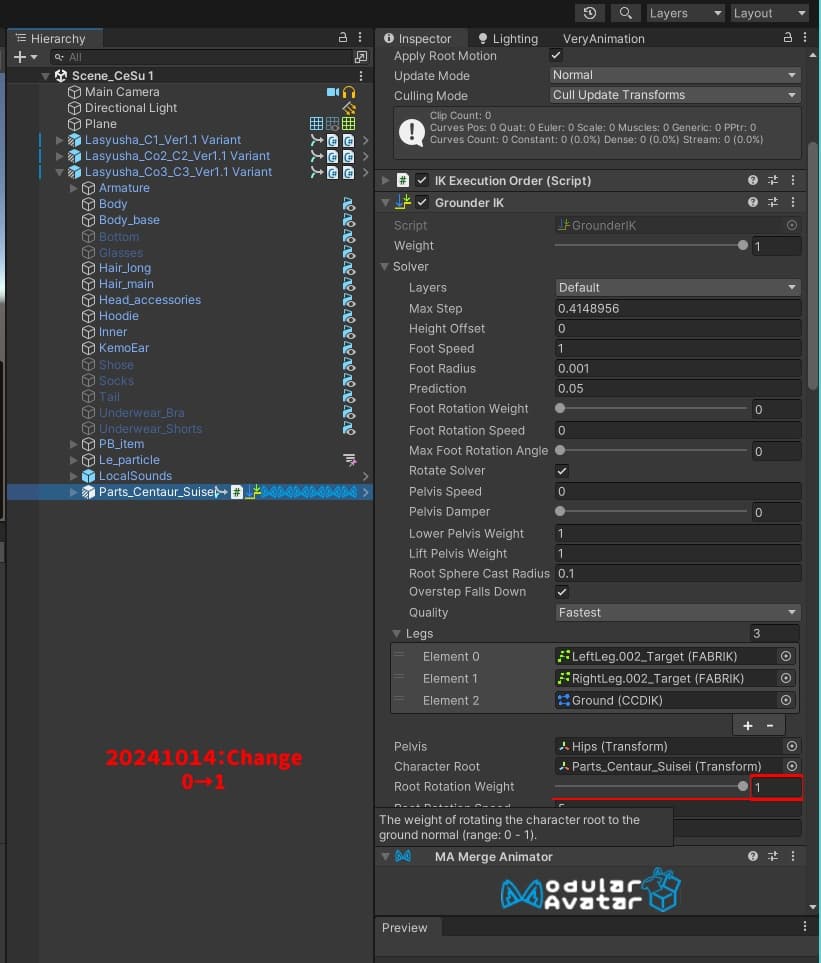Viewport: 821px width, 963px height.
Task: Click the Max Step value field
Action: tap(678, 308)
